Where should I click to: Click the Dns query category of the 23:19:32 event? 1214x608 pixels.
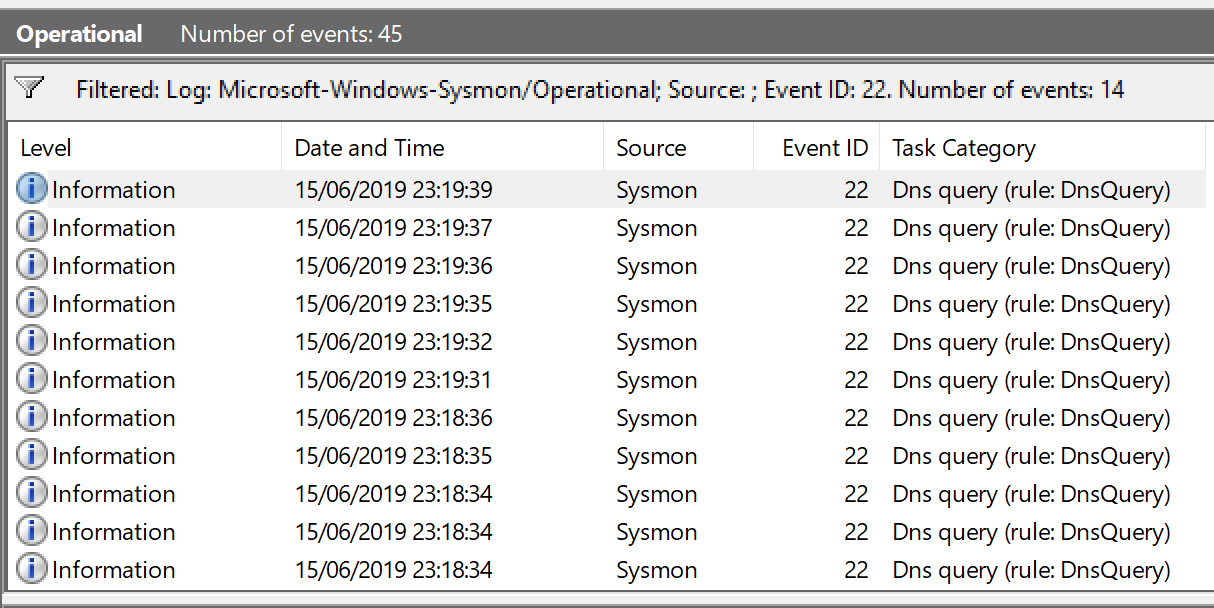[1031, 342]
